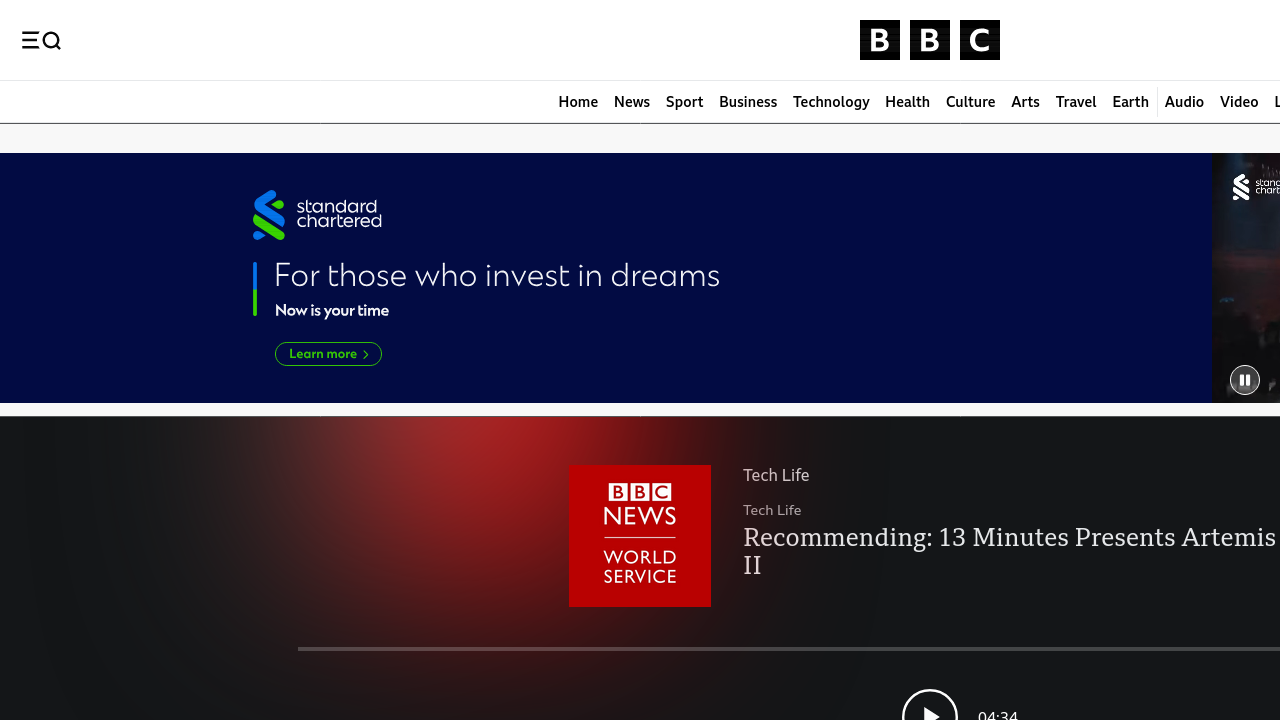Click the BBC News World Service thumbnail

[x=640, y=536]
